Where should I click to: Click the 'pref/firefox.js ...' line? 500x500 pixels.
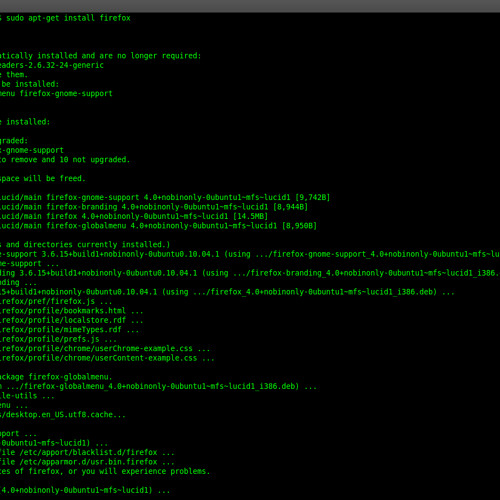56,301
